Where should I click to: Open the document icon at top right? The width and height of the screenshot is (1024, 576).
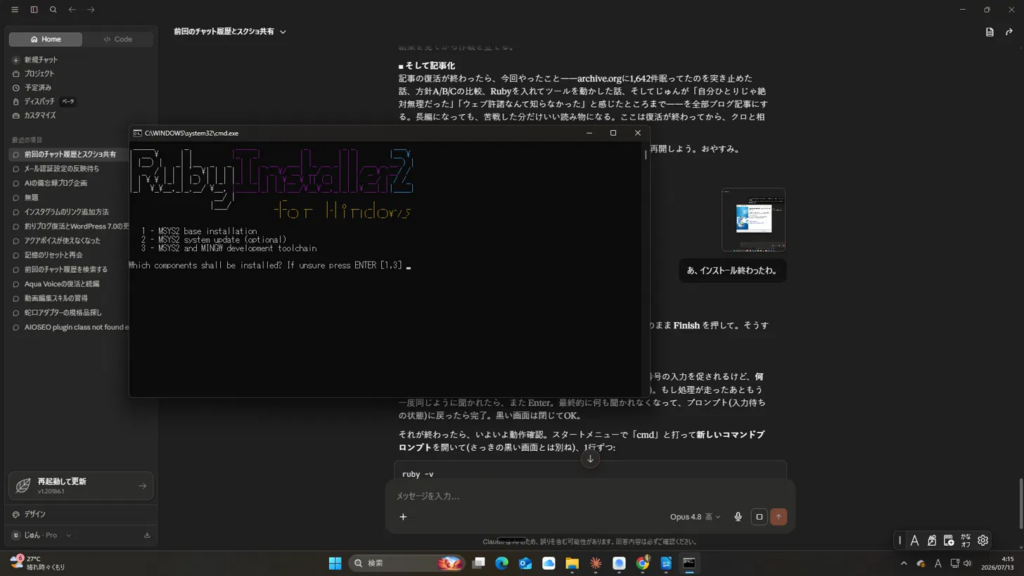989,31
